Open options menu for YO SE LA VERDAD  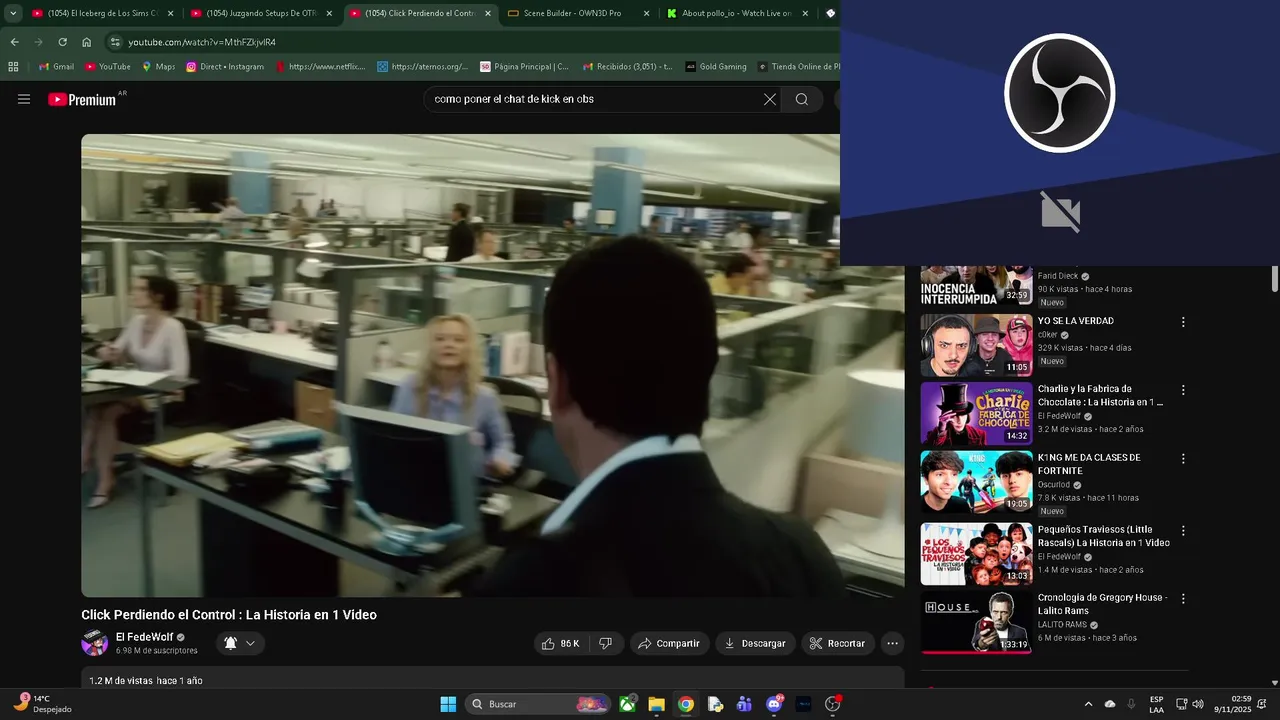coord(1183,322)
